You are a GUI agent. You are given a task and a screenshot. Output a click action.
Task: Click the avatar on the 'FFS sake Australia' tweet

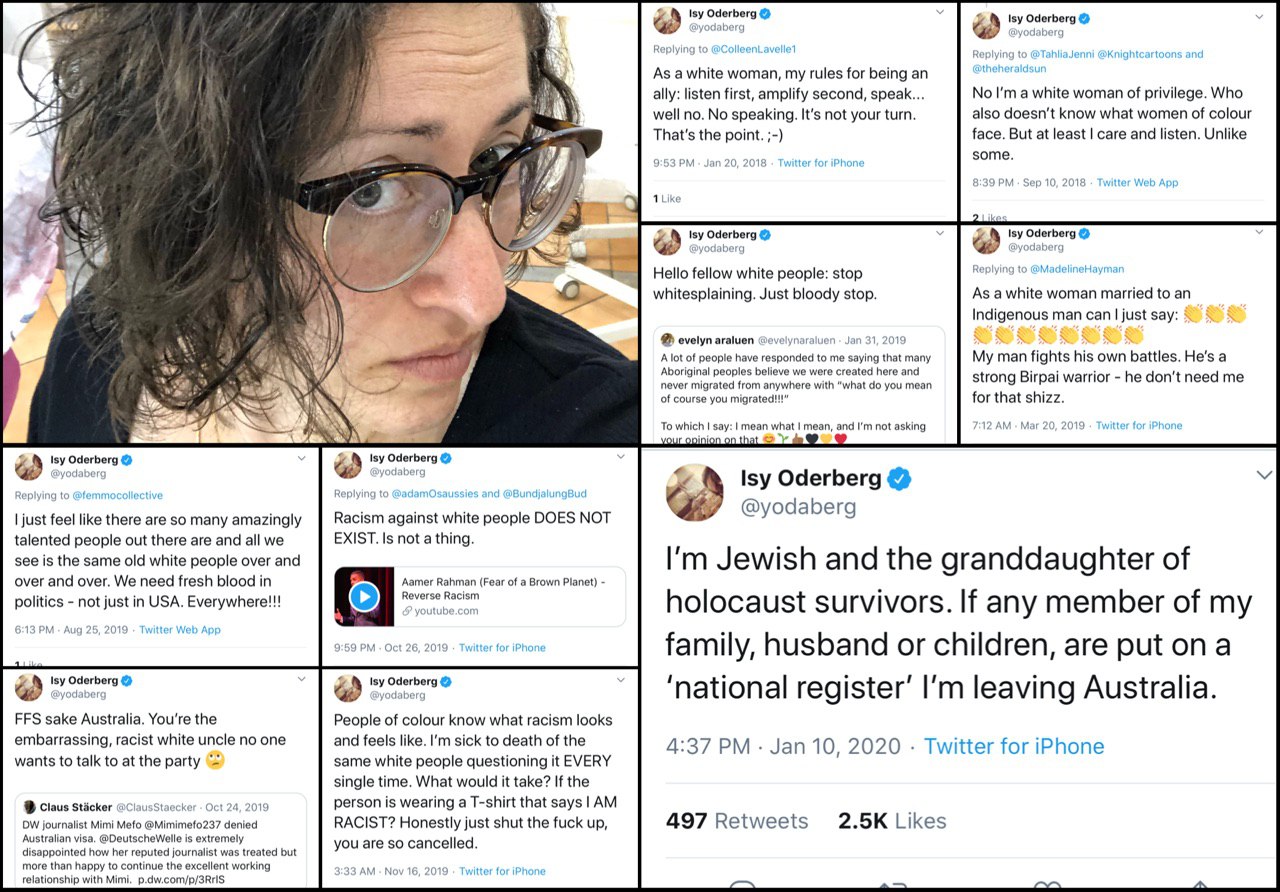[28, 687]
